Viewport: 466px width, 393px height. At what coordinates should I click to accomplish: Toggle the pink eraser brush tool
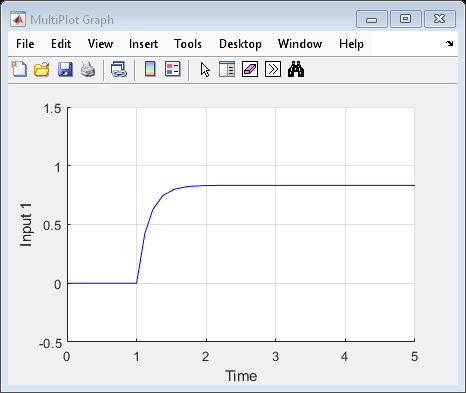250,69
